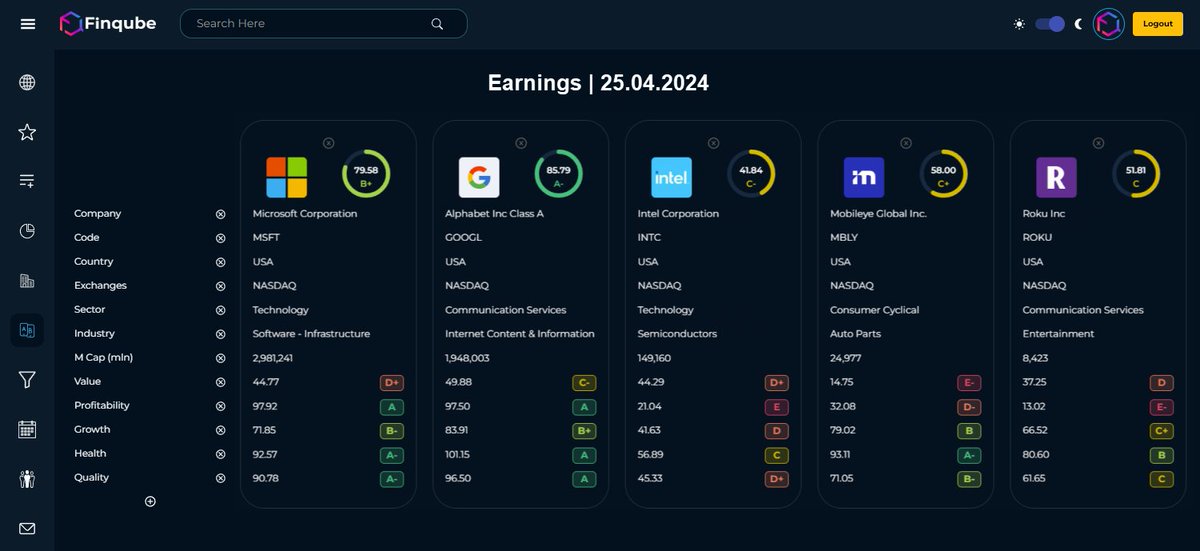Open the star favorites sidebar icon

[27, 132]
